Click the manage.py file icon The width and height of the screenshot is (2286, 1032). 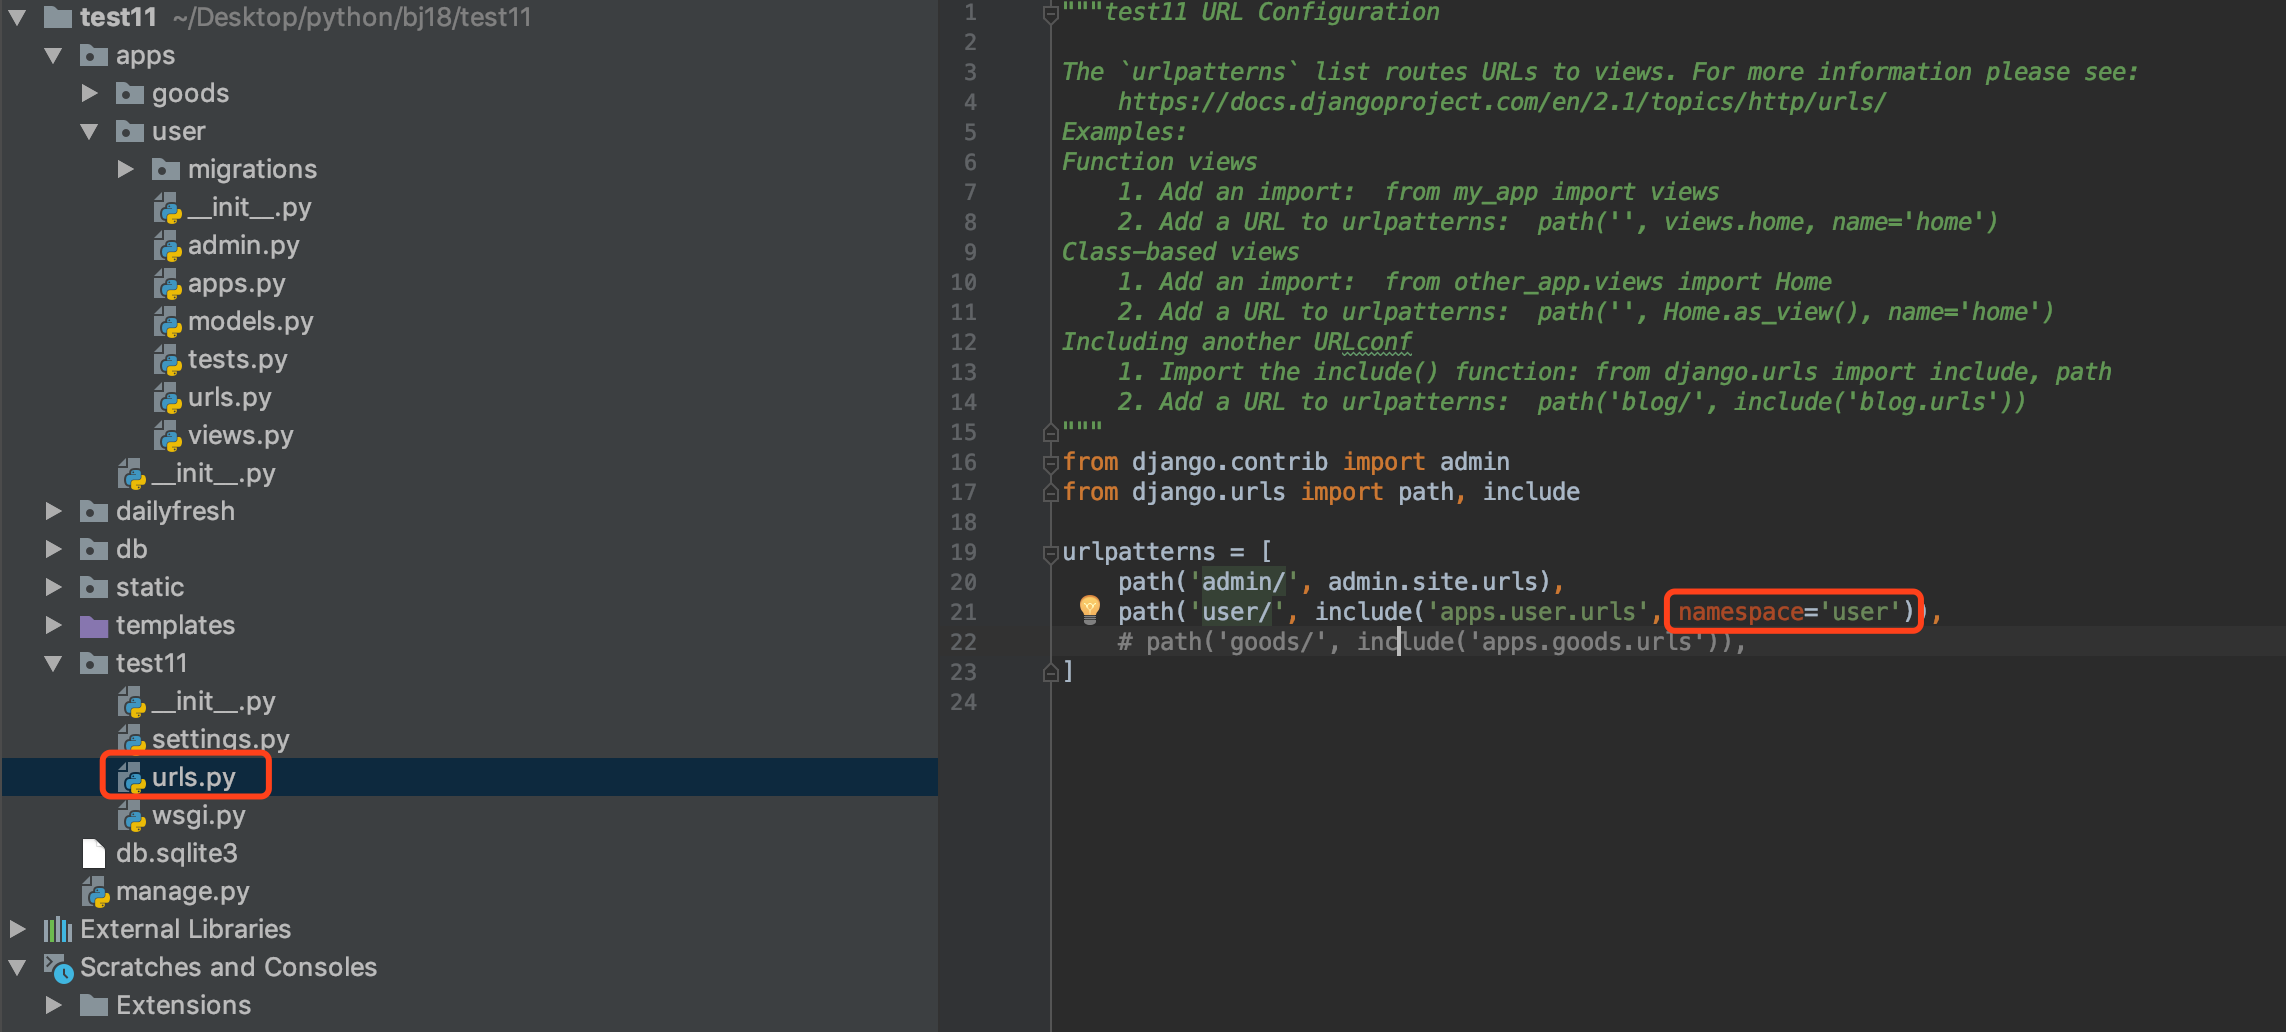point(96,892)
